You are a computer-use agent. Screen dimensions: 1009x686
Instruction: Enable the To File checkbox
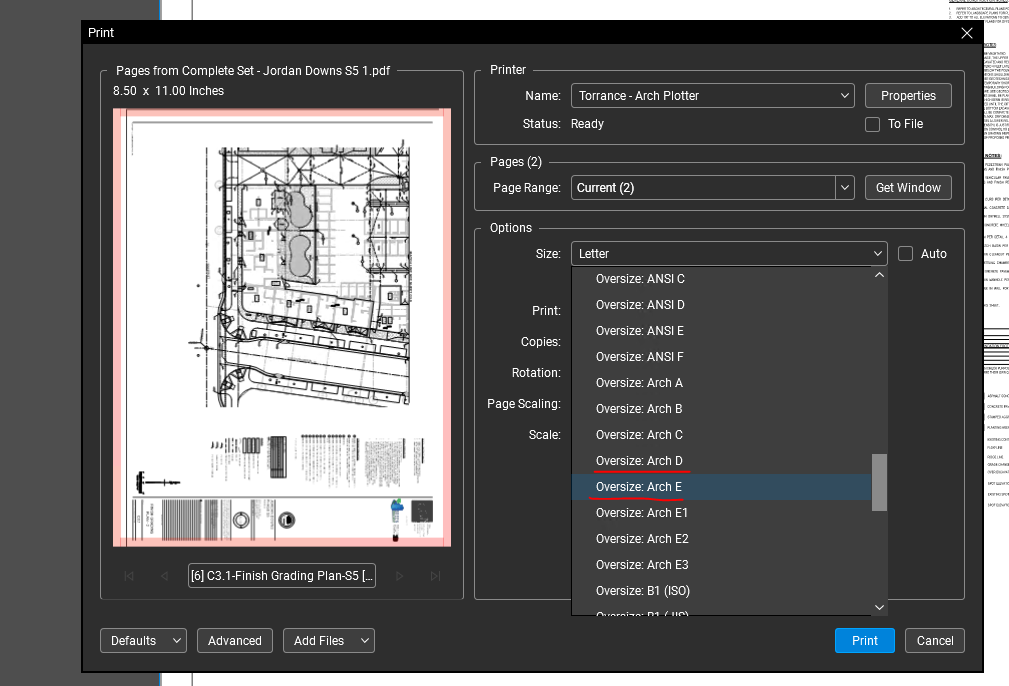[872, 124]
